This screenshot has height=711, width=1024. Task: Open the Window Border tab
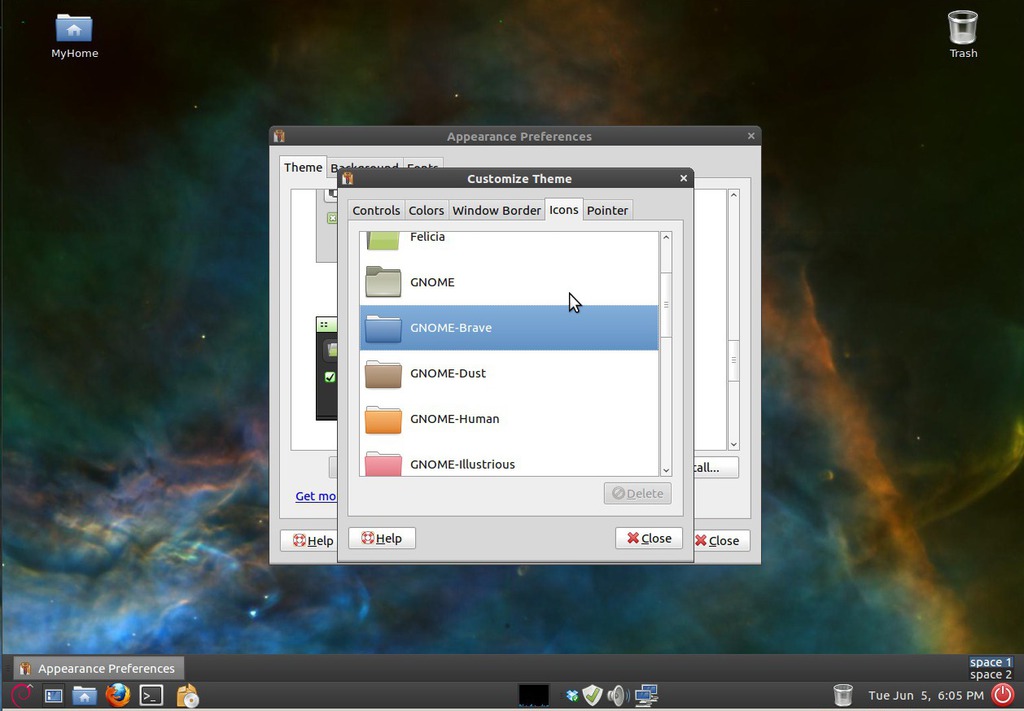(496, 210)
